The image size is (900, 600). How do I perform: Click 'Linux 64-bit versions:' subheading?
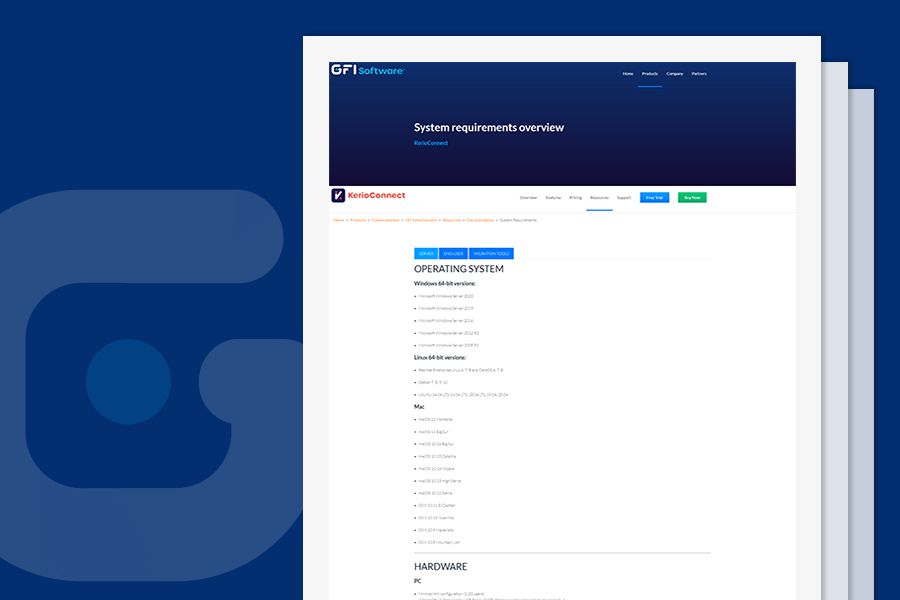(440, 357)
